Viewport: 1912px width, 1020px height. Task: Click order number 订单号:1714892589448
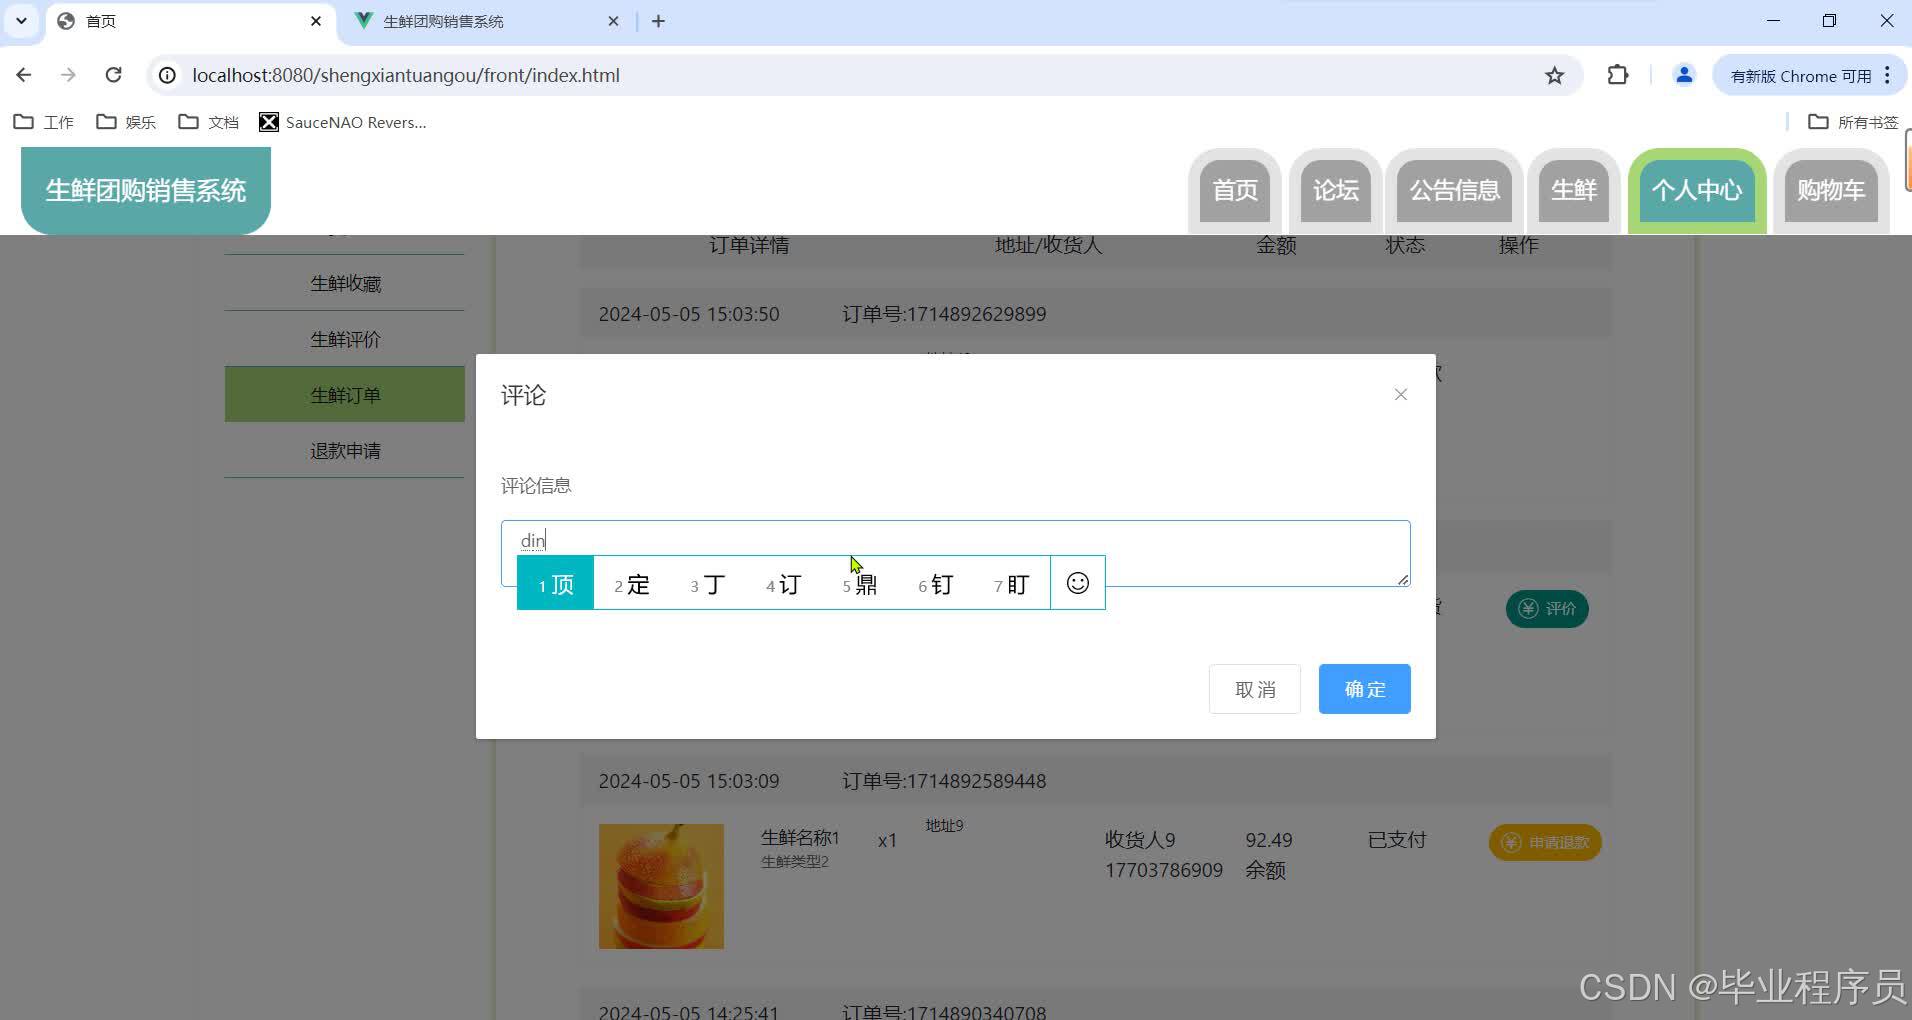pos(944,781)
